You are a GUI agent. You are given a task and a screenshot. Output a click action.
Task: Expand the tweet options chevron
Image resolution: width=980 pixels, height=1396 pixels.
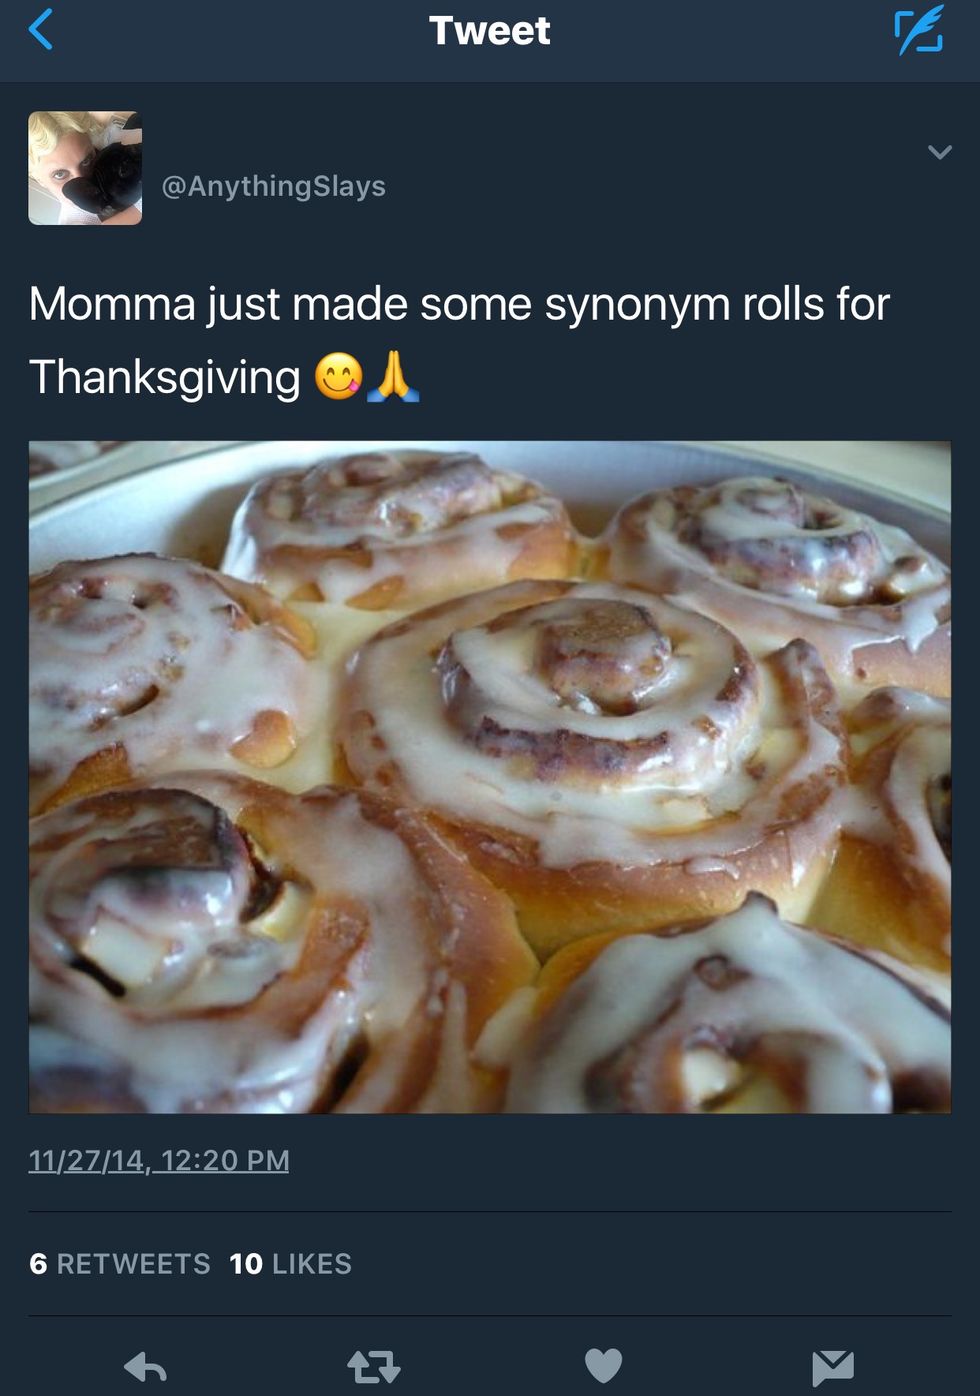point(939,152)
